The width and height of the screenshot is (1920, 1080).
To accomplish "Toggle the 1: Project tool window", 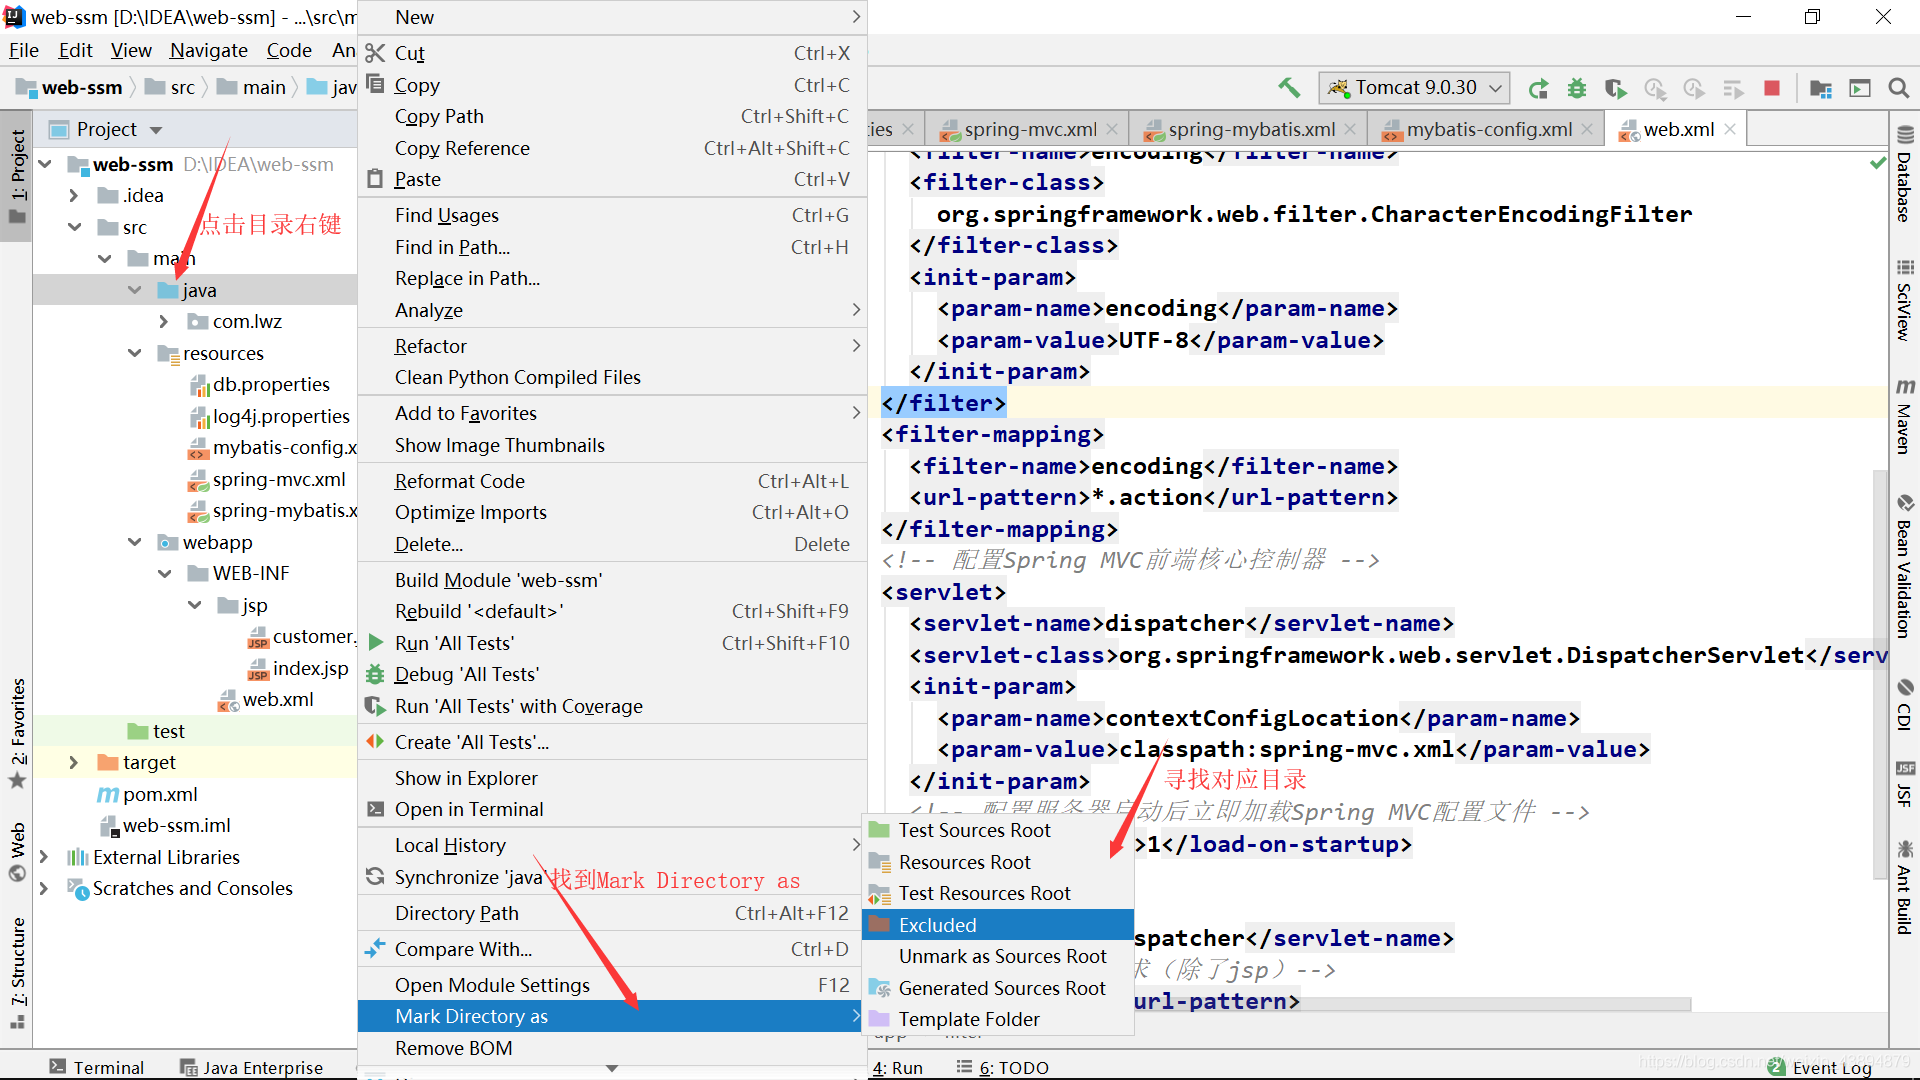I will (x=17, y=176).
